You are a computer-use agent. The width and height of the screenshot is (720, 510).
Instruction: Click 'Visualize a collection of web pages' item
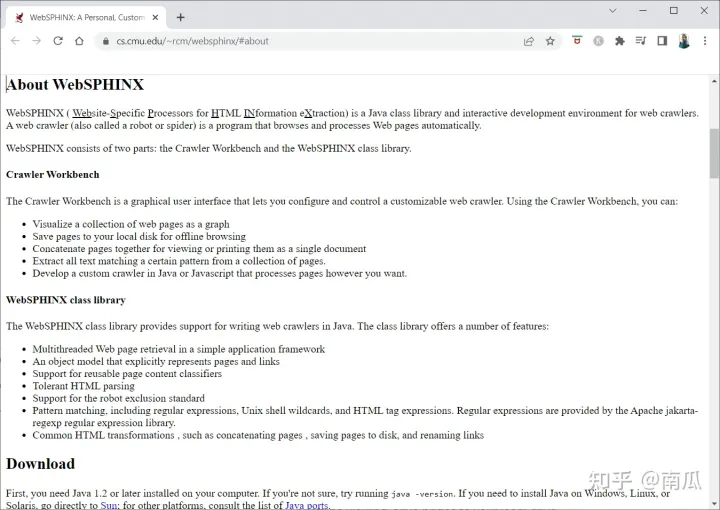(131, 224)
